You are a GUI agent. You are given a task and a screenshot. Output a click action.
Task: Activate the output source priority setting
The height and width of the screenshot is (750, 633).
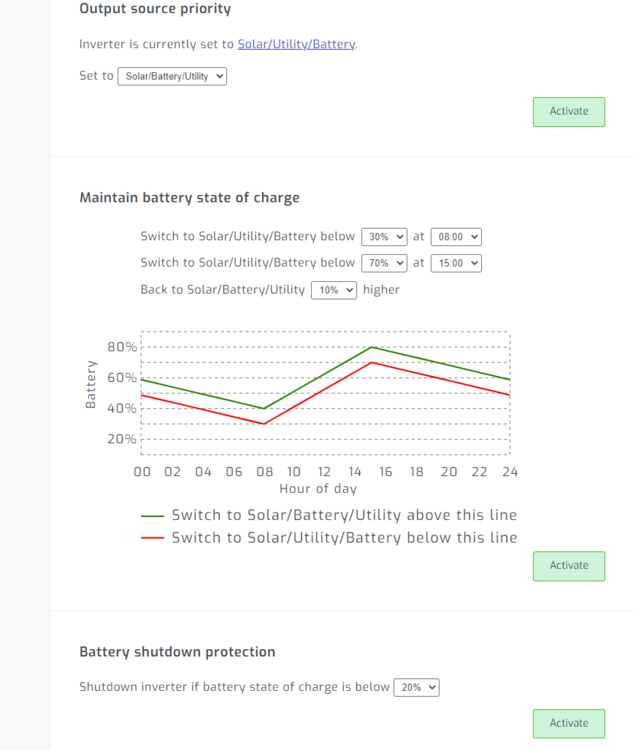[x=568, y=112]
